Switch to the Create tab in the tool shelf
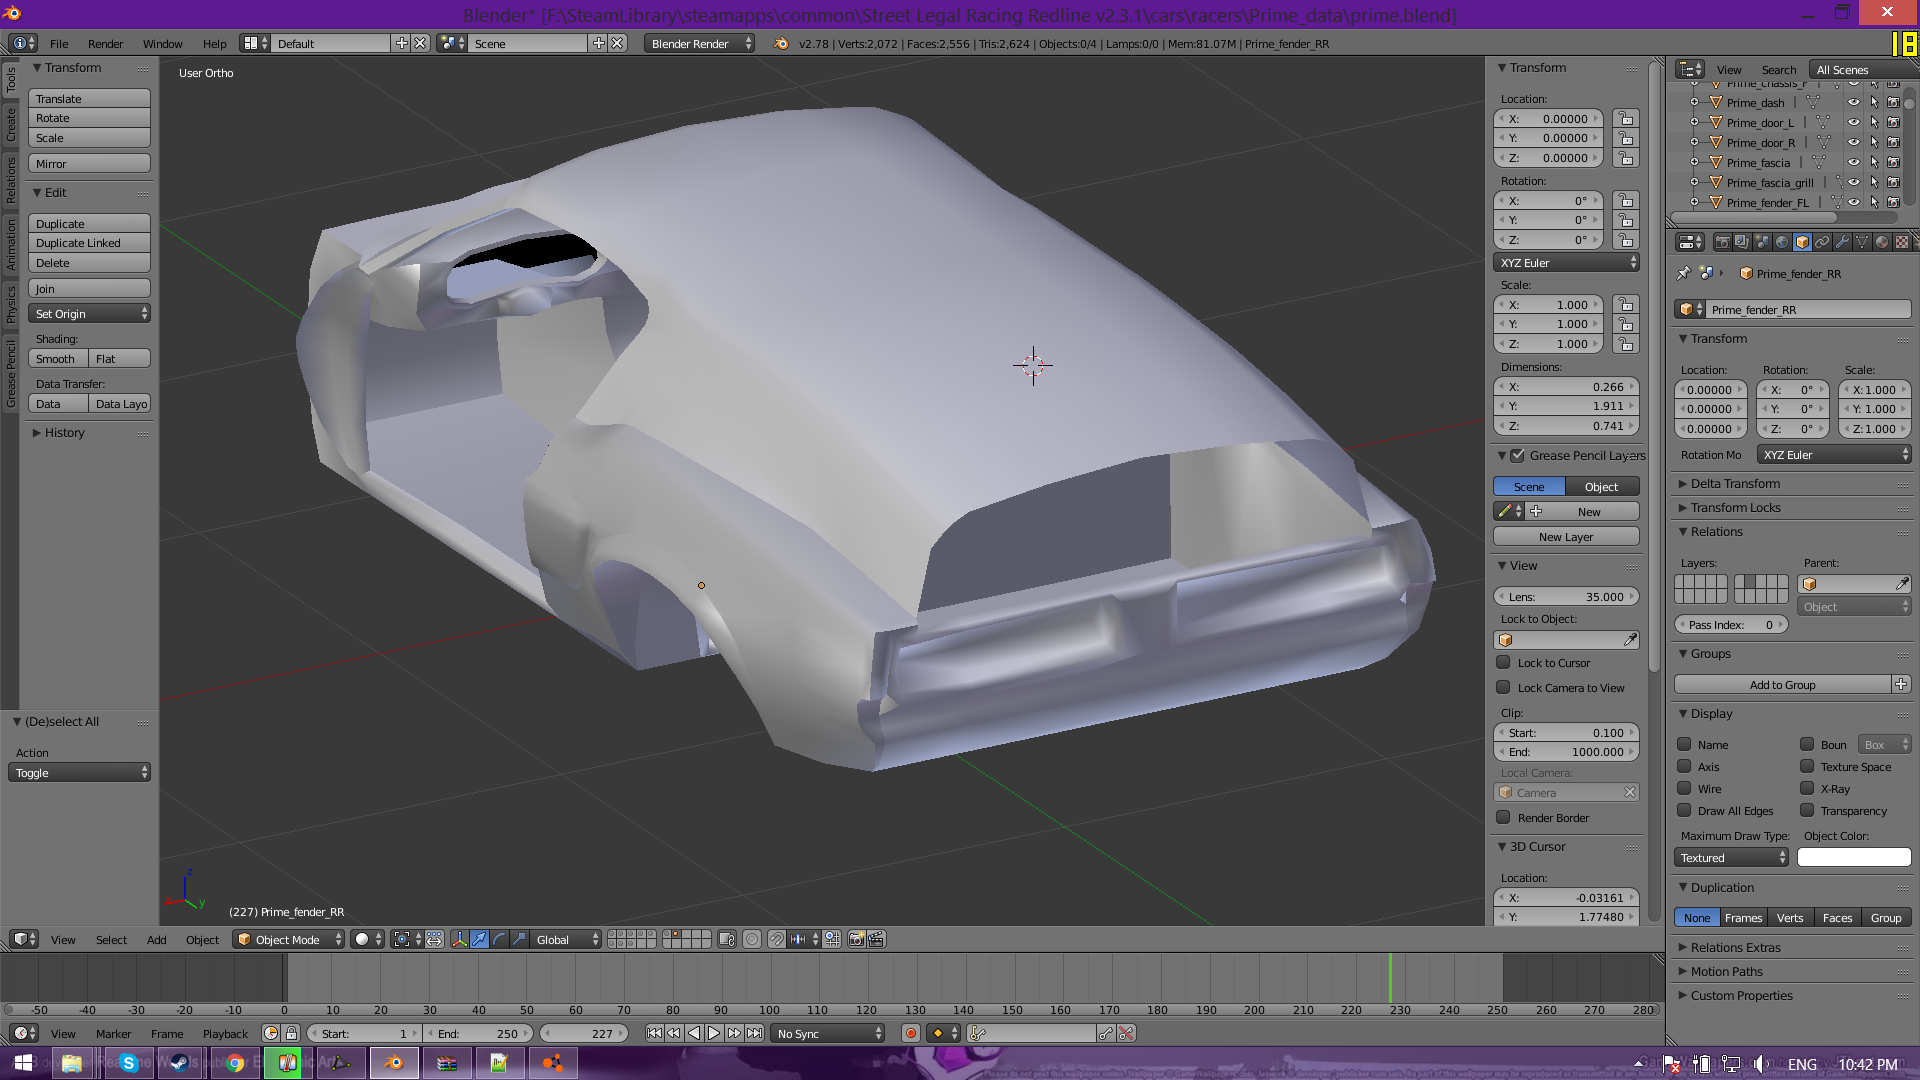Viewport: 1920px width, 1080px height. pyautogui.click(x=11, y=124)
